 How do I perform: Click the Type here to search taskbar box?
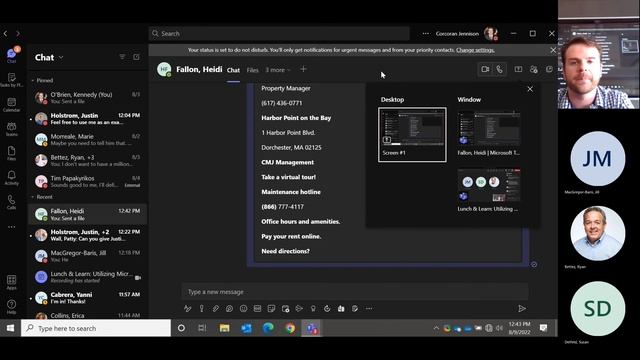coord(96,328)
